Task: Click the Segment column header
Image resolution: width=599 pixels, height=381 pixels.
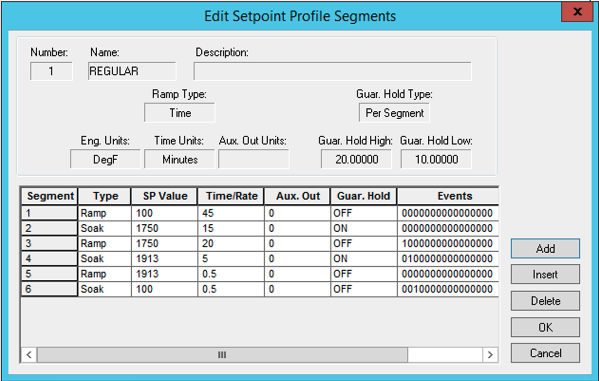Action: pyautogui.click(x=50, y=196)
